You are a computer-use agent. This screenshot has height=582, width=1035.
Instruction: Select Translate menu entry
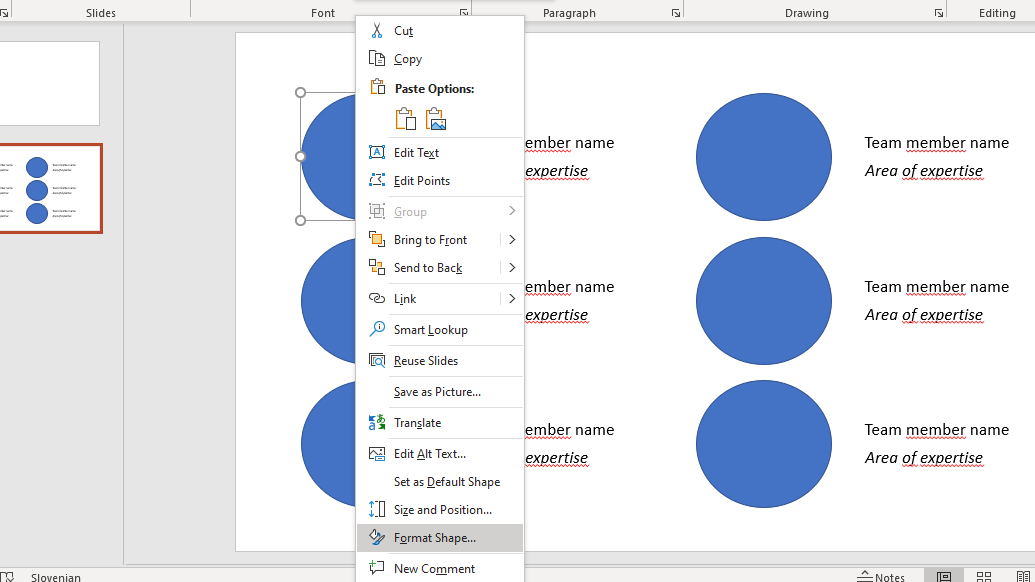(x=440, y=422)
